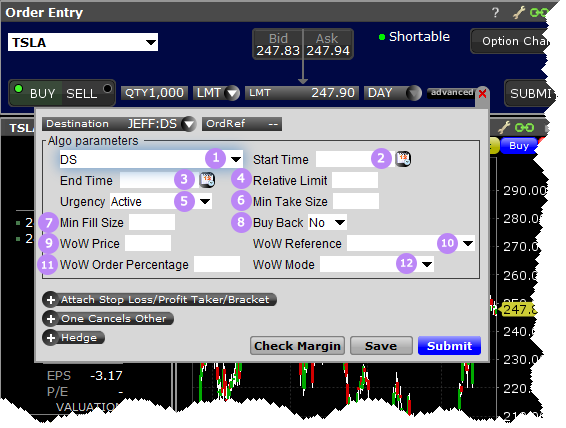Click Check Margin button
This screenshot has height=428, width=566.
pos(297,346)
